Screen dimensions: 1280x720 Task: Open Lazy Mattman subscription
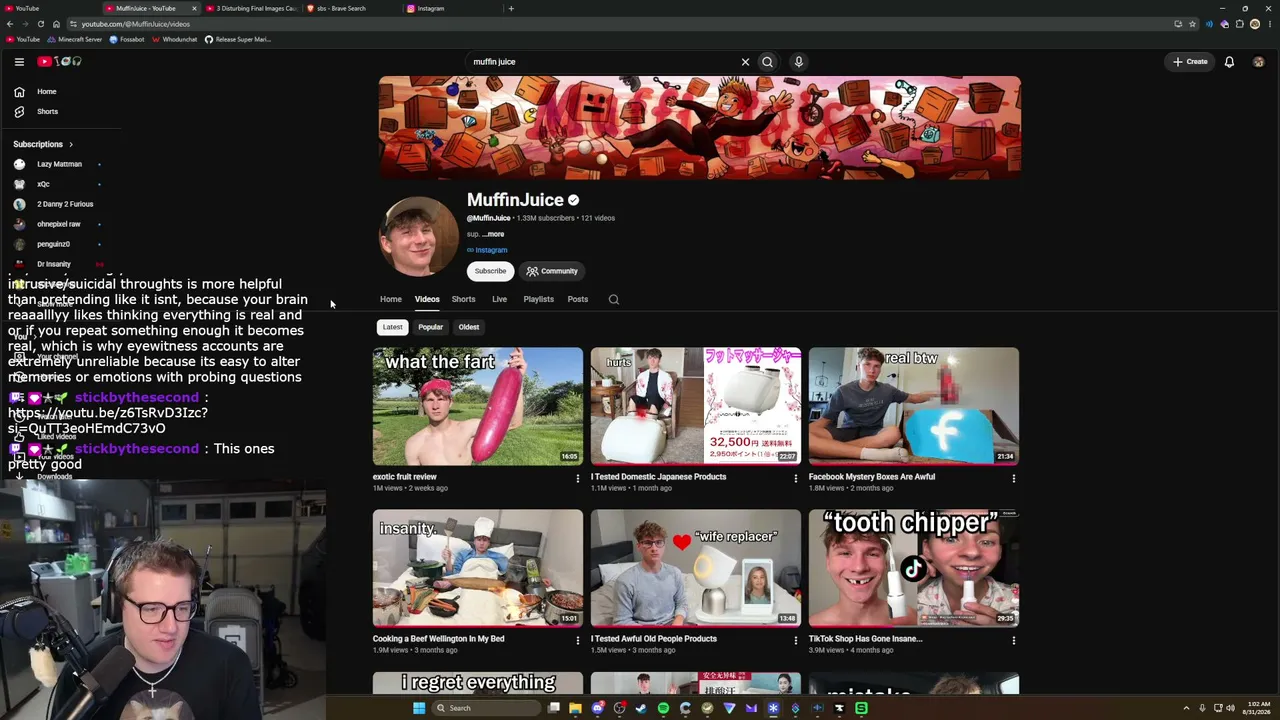point(59,164)
